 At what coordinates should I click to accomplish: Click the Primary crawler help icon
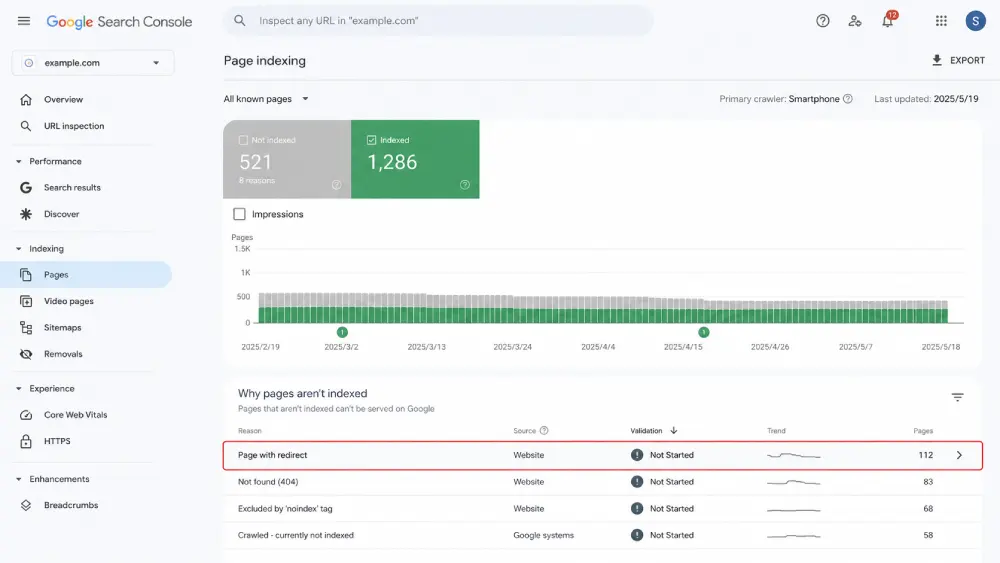[848, 99]
